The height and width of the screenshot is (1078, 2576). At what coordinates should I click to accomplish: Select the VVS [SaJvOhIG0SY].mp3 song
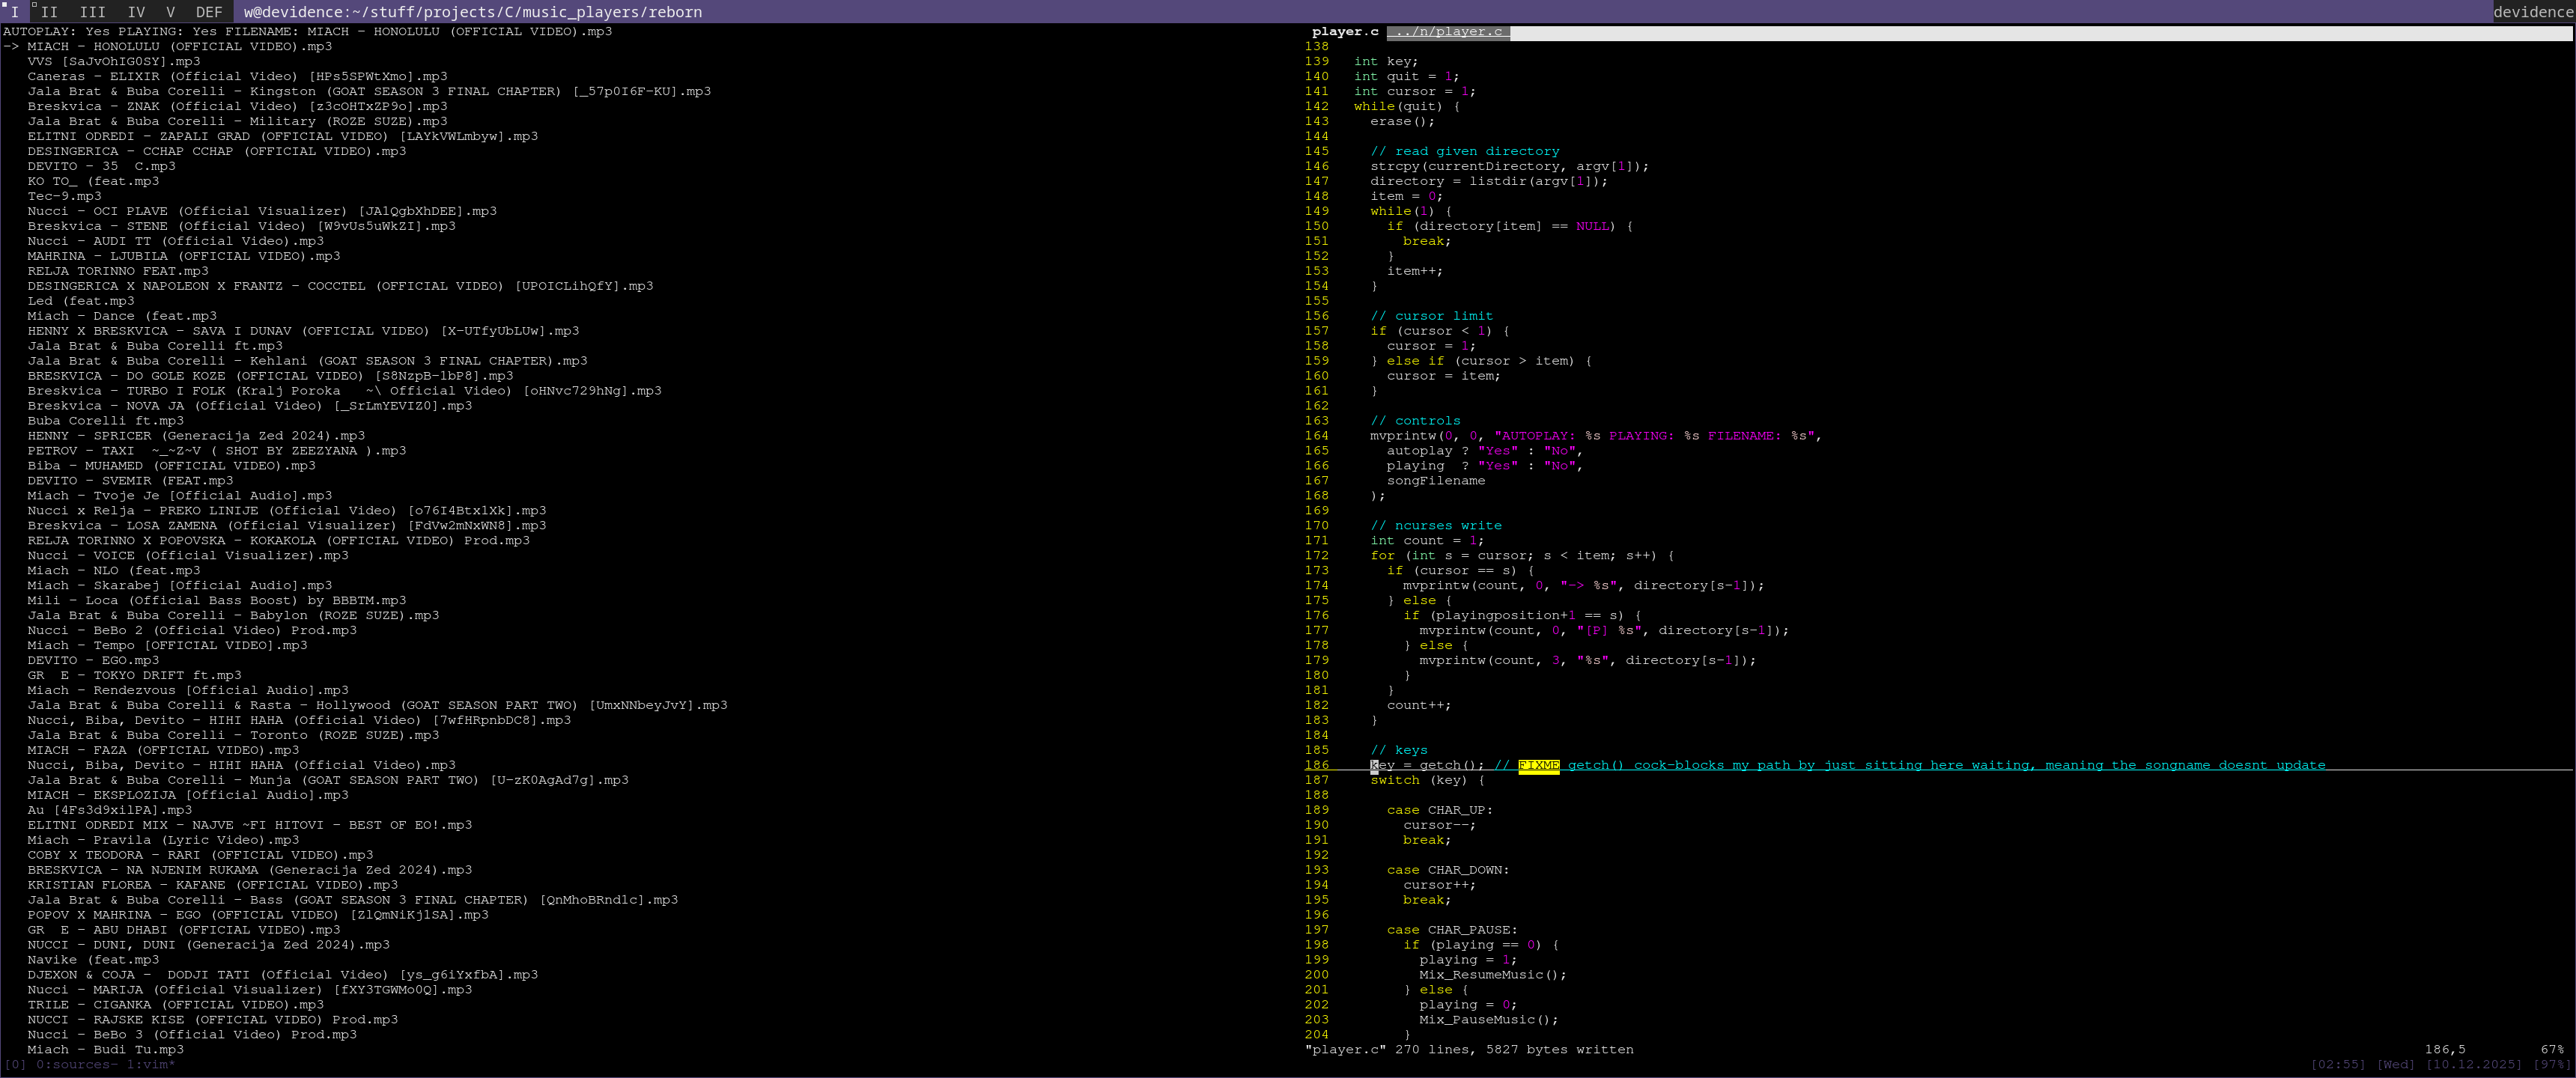point(113,61)
